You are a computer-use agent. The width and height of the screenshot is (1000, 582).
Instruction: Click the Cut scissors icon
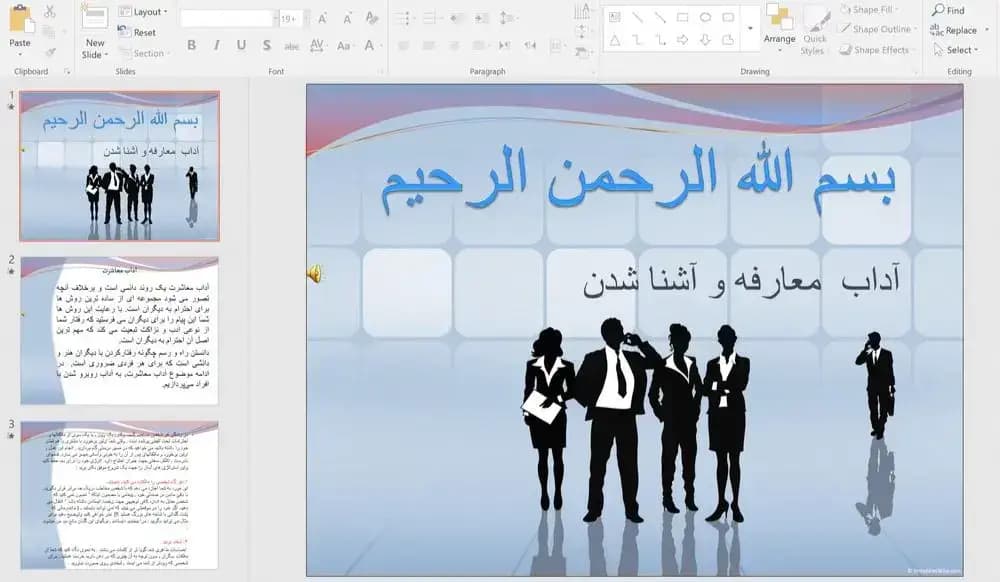tap(50, 11)
